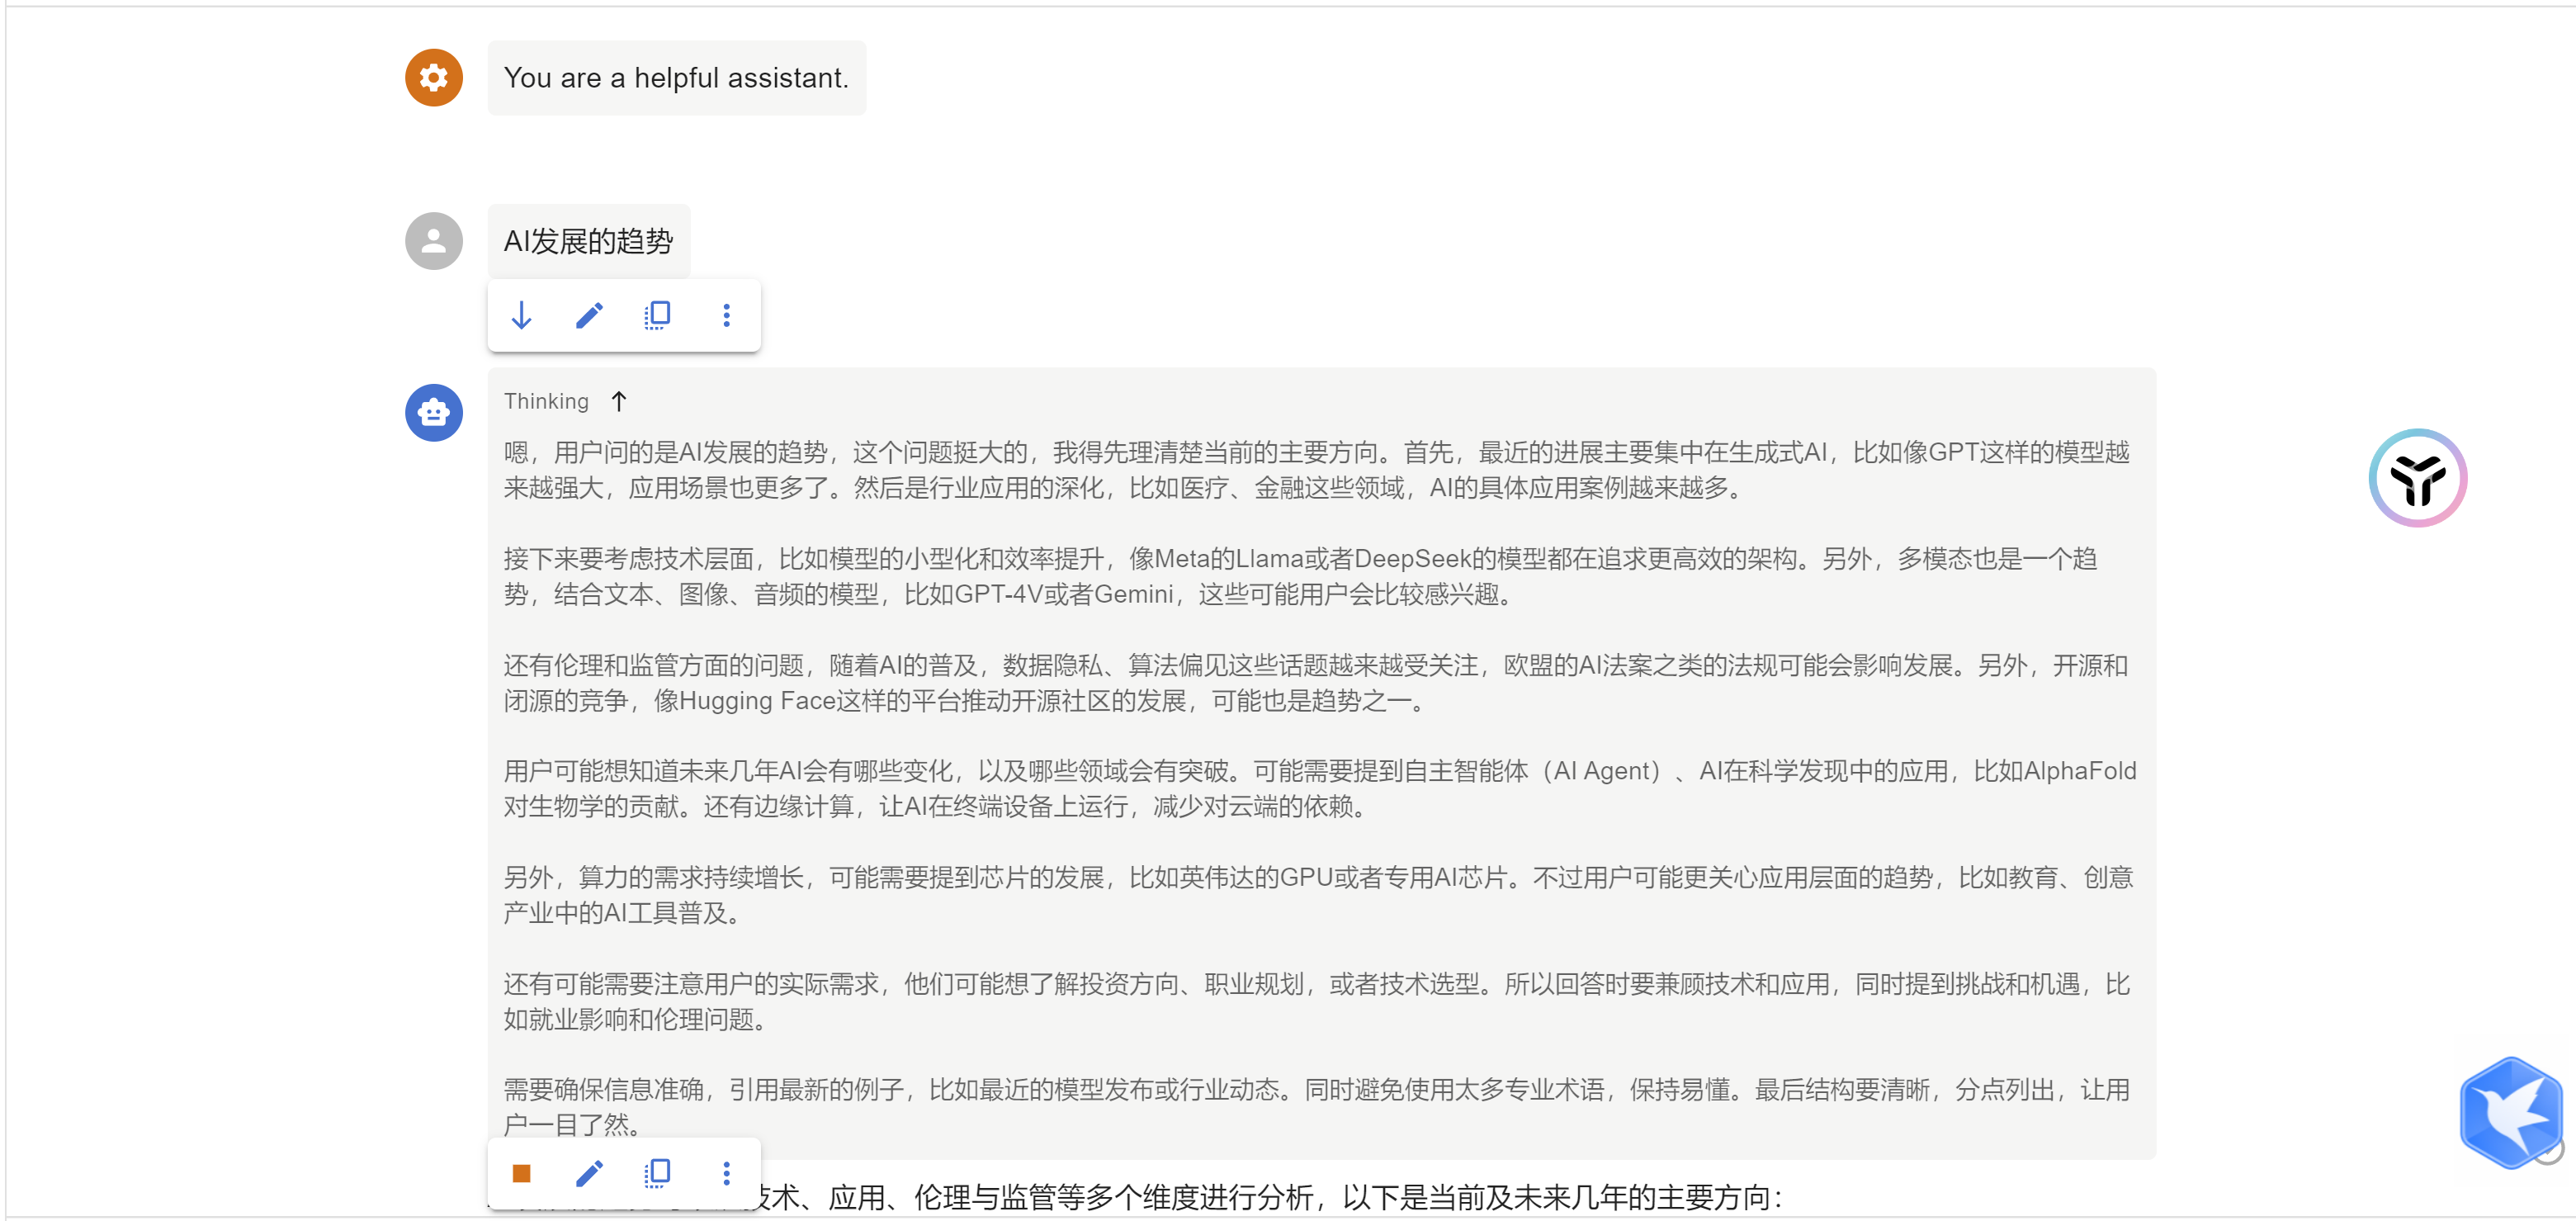Click the down arrow under the user message
The width and height of the screenshot is (2576, 1221).
521,316
